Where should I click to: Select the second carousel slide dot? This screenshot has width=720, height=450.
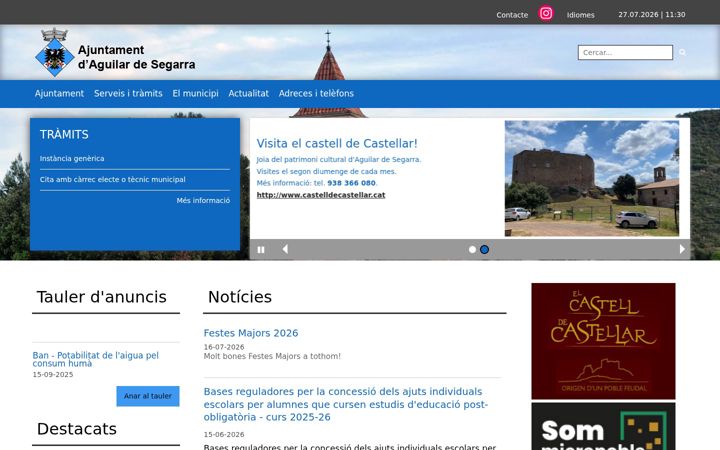[x=484, y=250]
